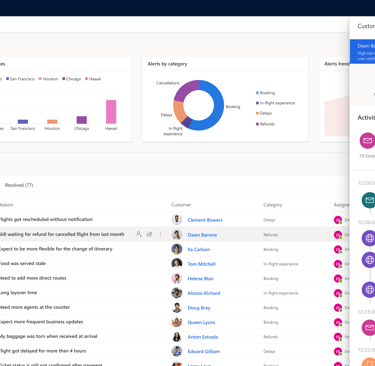Screen dimensions: 375x366
Task: Click the teal email activity icon
Action: [368, 200]
